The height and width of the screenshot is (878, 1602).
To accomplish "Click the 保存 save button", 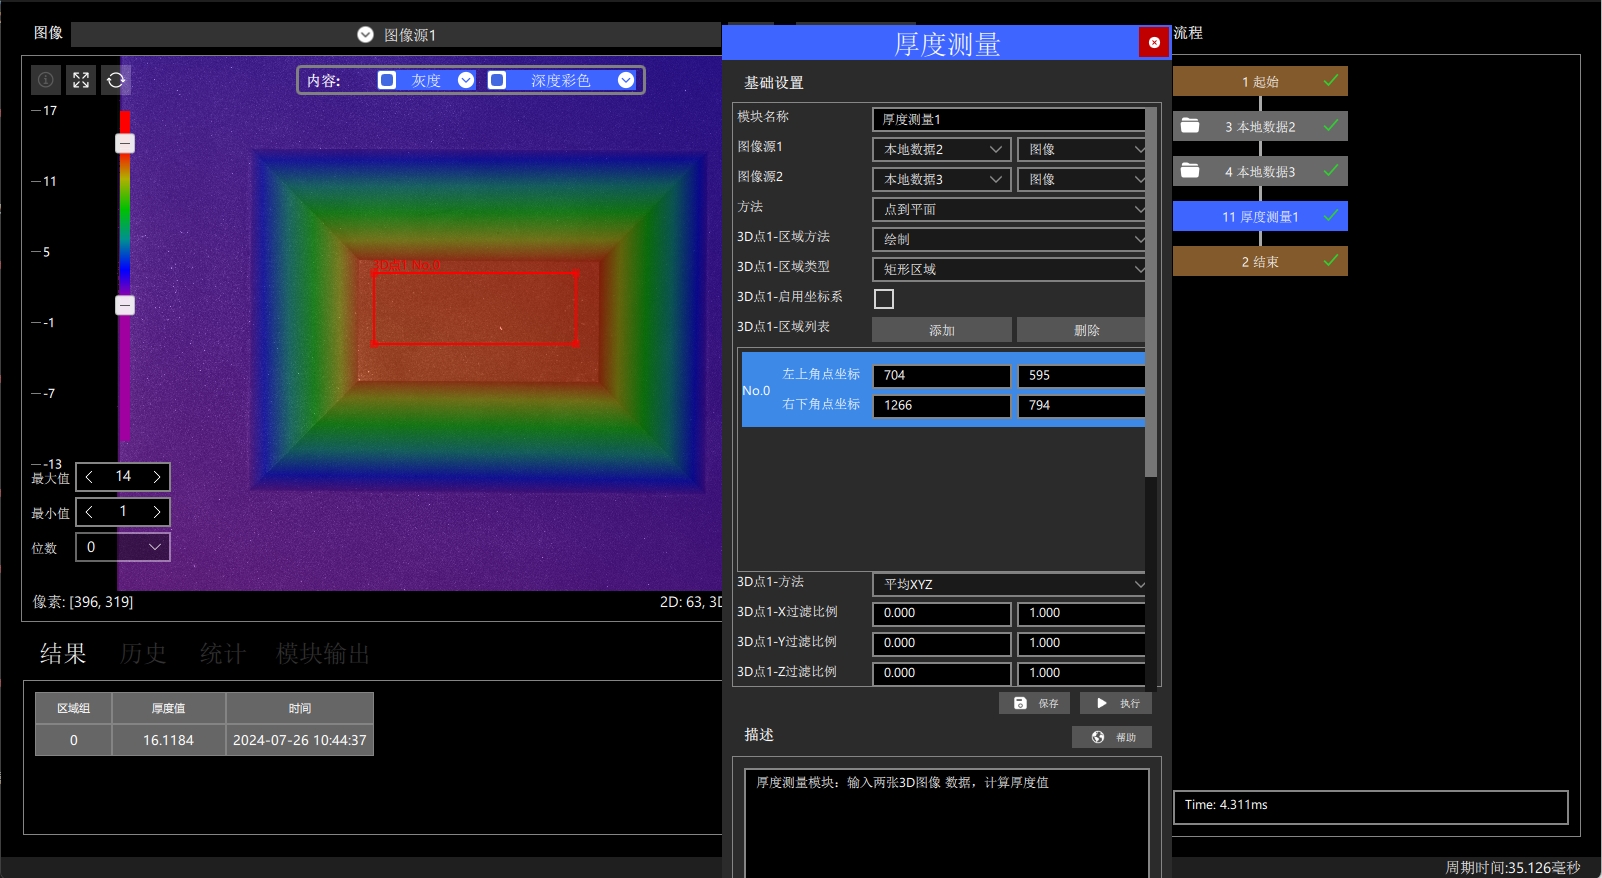I will 1034,703.
